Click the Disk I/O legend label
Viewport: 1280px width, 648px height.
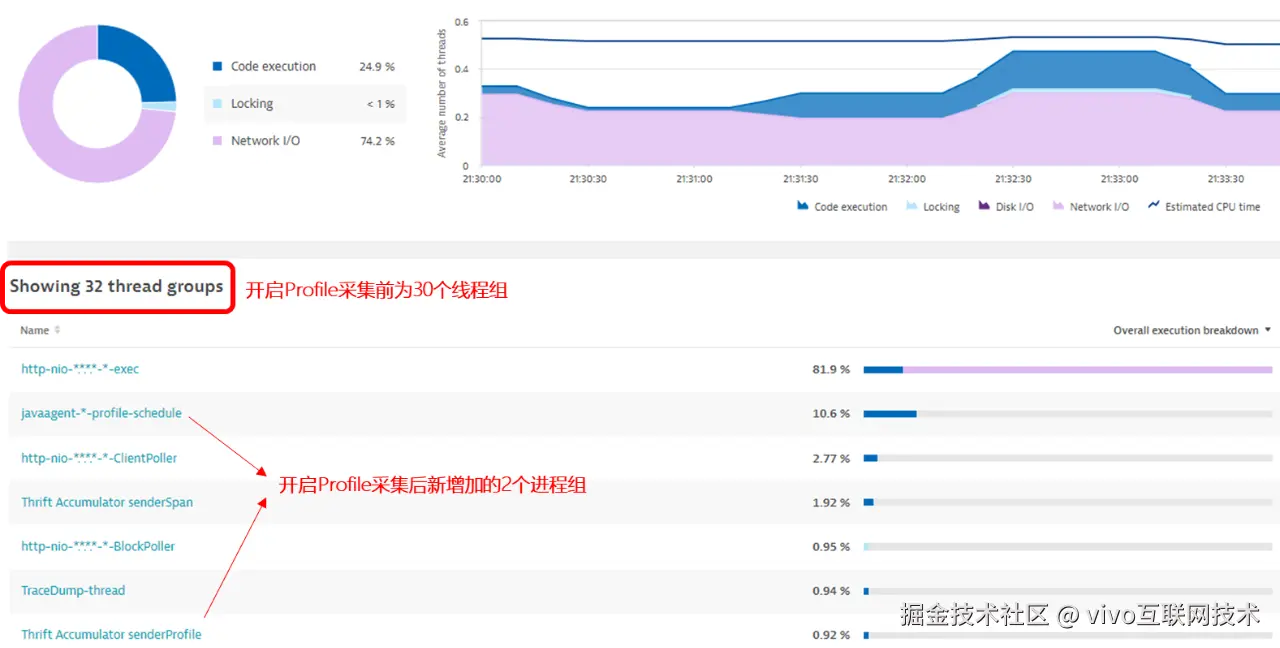tap(1014, 207)
